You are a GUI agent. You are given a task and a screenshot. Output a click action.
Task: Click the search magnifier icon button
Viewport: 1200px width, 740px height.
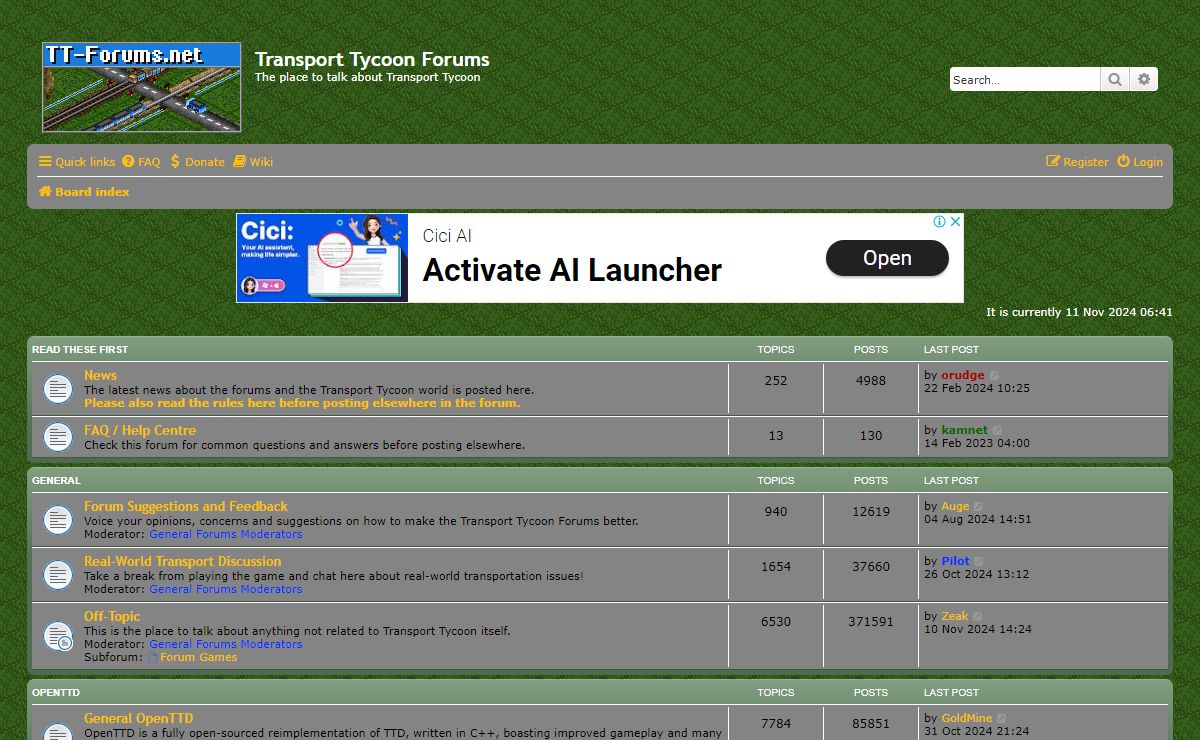[1115, 80]
